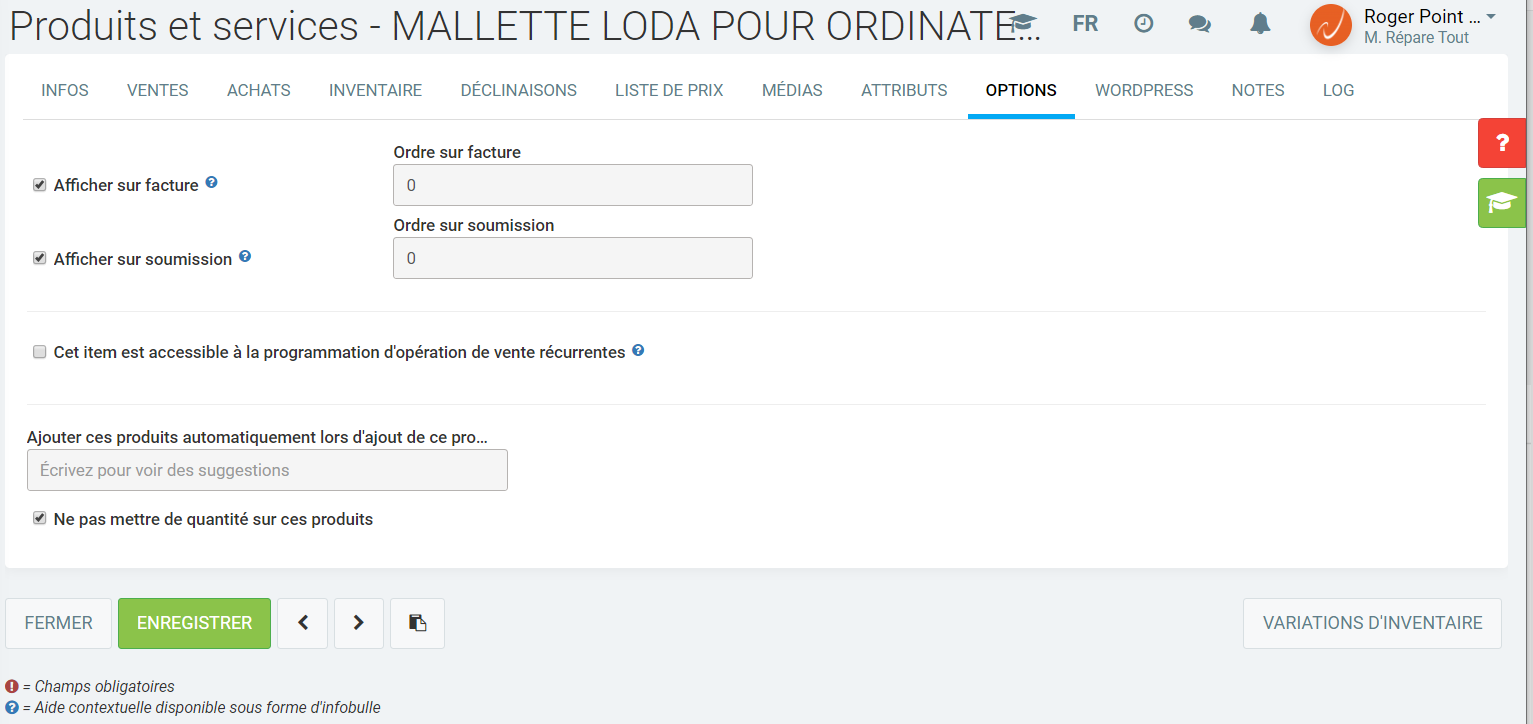Image resolution: width=1533 pixels, height=724 pixels.
Task: Toggle the Afficher sur soumission checkbox
Action: tap(40, 258)
